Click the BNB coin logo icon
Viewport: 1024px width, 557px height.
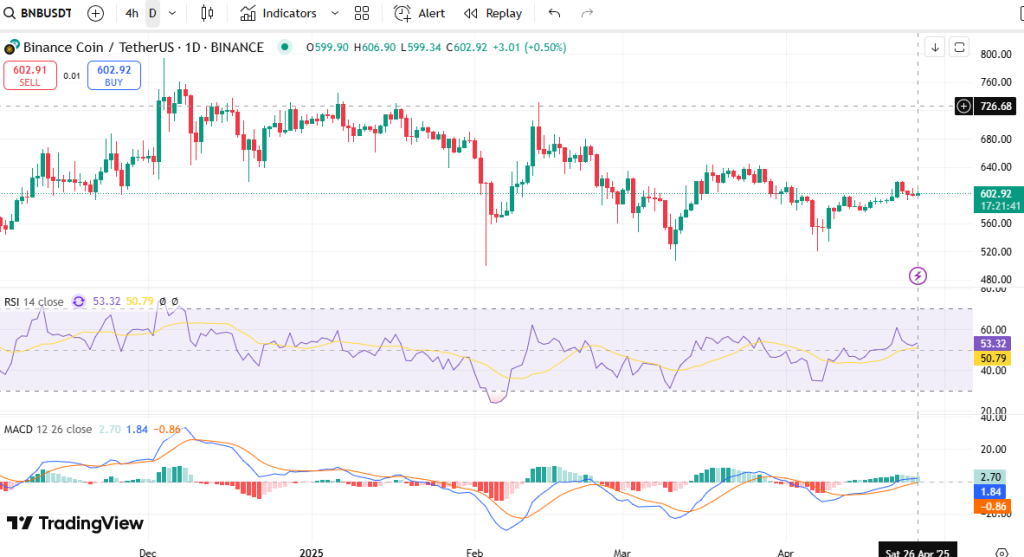[x=11, y=48]
